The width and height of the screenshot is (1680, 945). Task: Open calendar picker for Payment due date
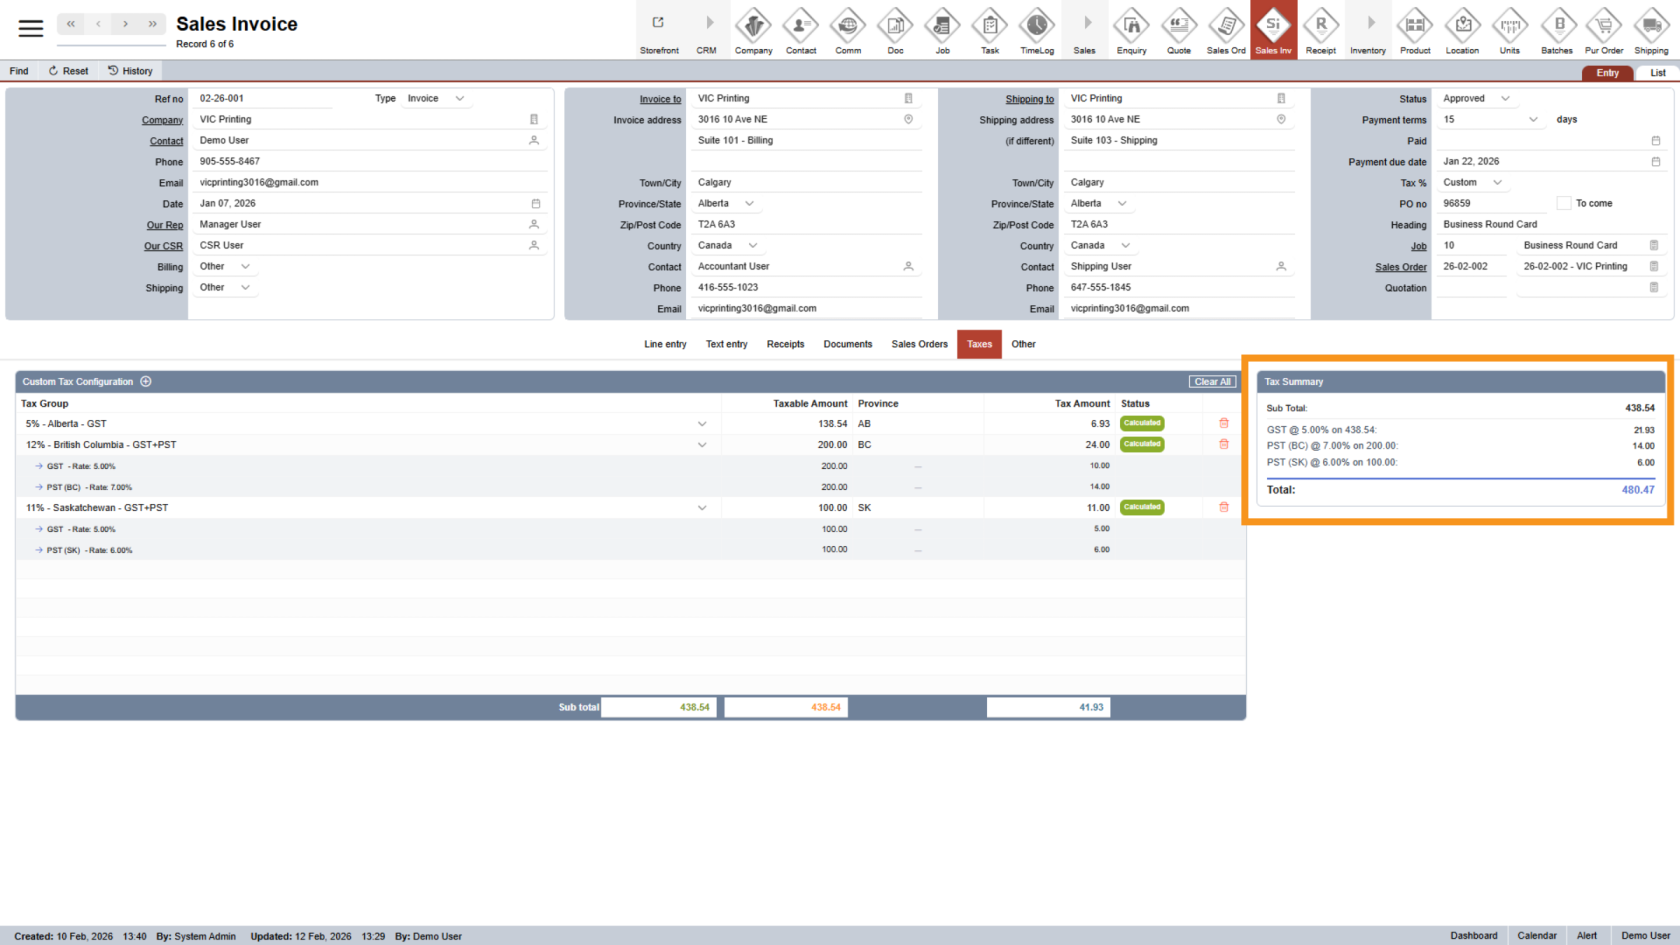click(x=1655, y=162)
